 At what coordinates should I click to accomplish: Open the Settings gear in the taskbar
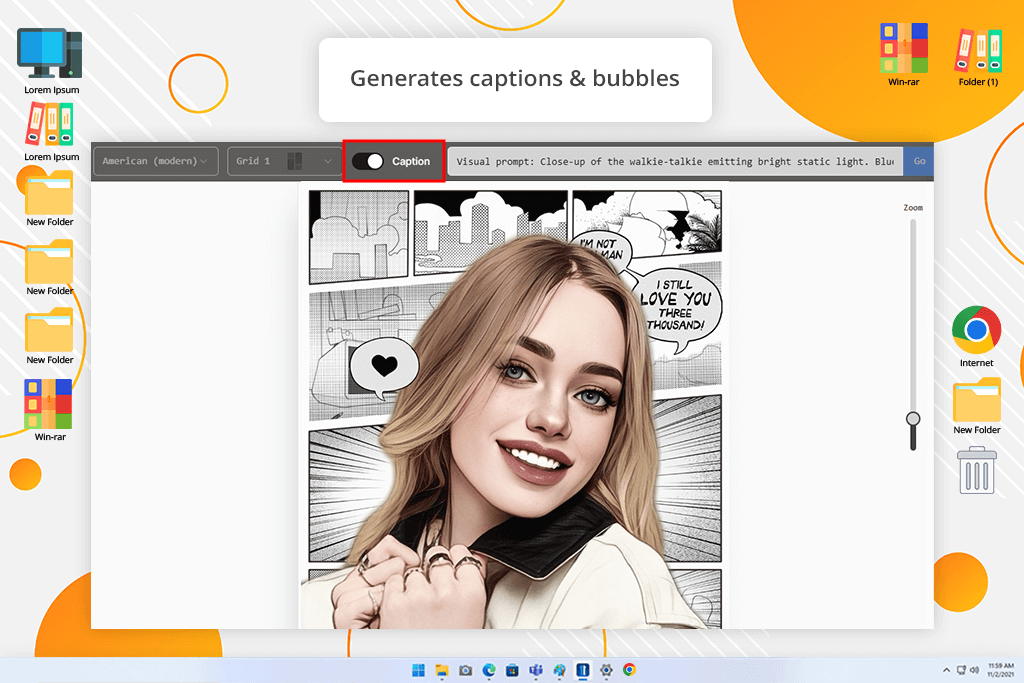click(606, 670)
